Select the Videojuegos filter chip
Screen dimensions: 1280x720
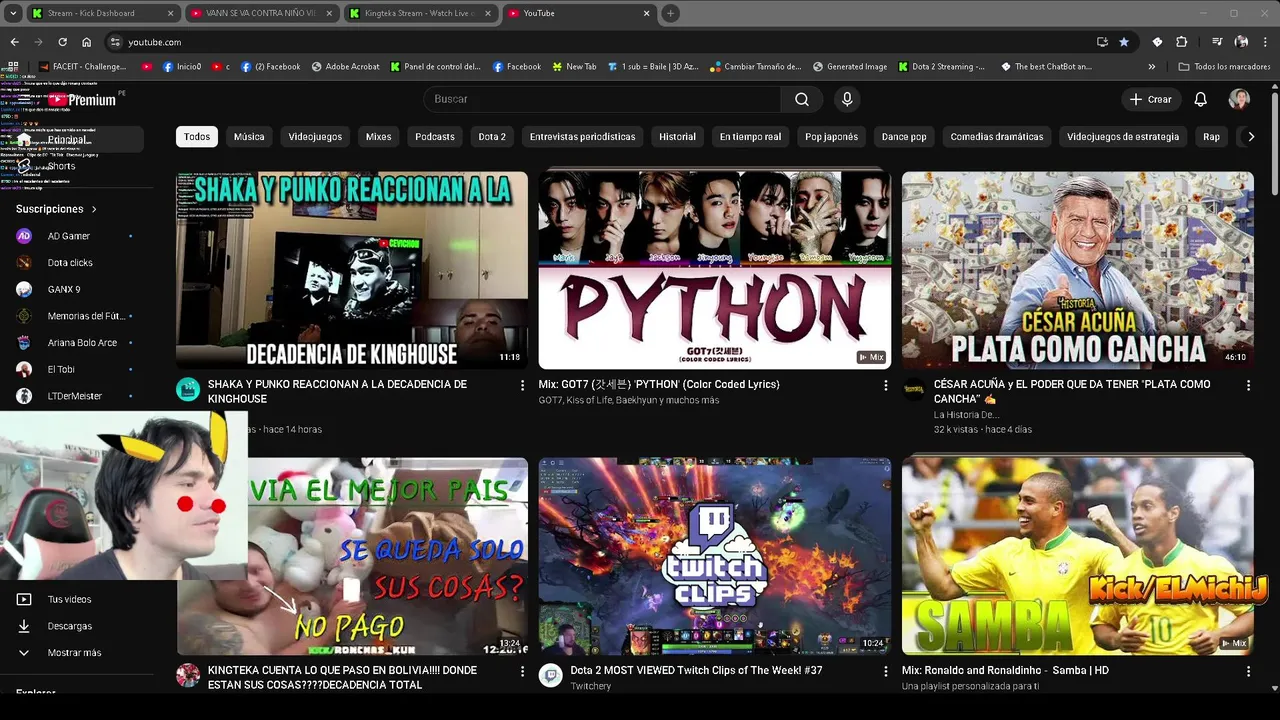315,137
